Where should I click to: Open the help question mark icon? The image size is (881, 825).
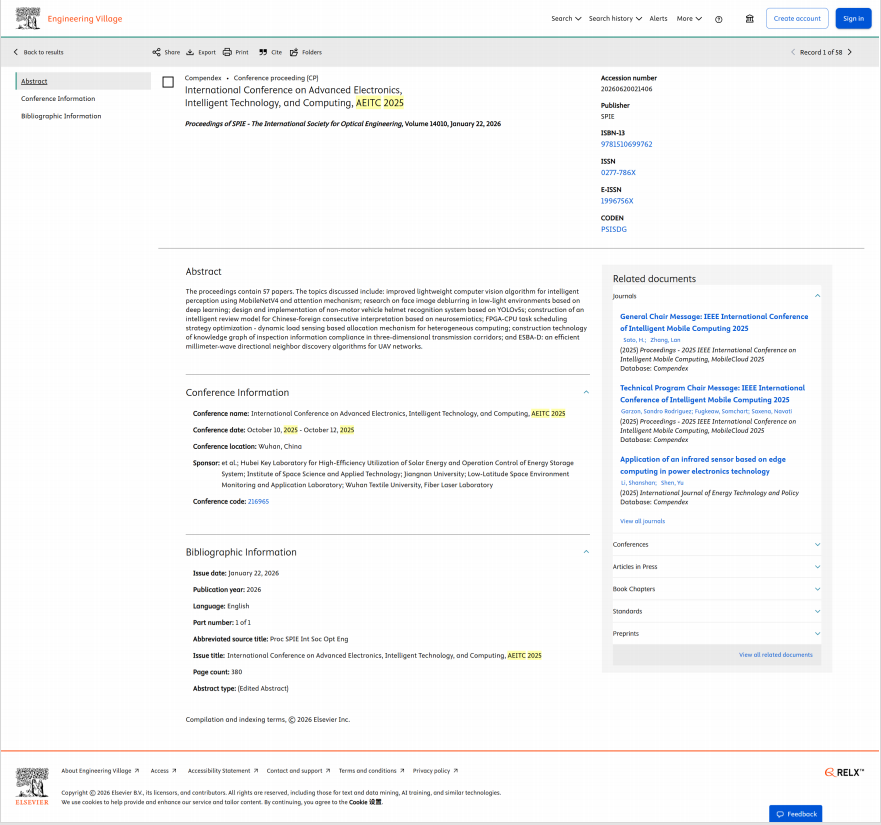(x=718, y=18)
